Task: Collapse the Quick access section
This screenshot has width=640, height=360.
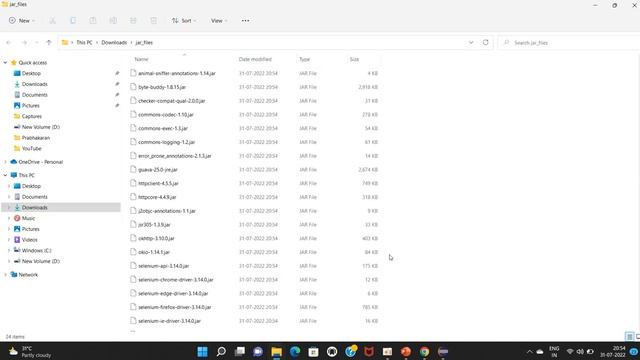Action: coord(5,63)
